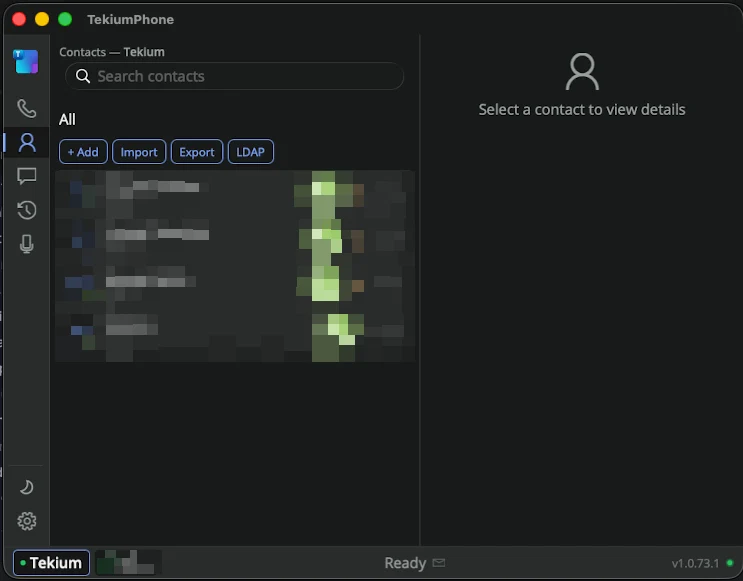Click the + Add contact button
The width and height of the screenshot is (743, 581).
tap(83, 152)
